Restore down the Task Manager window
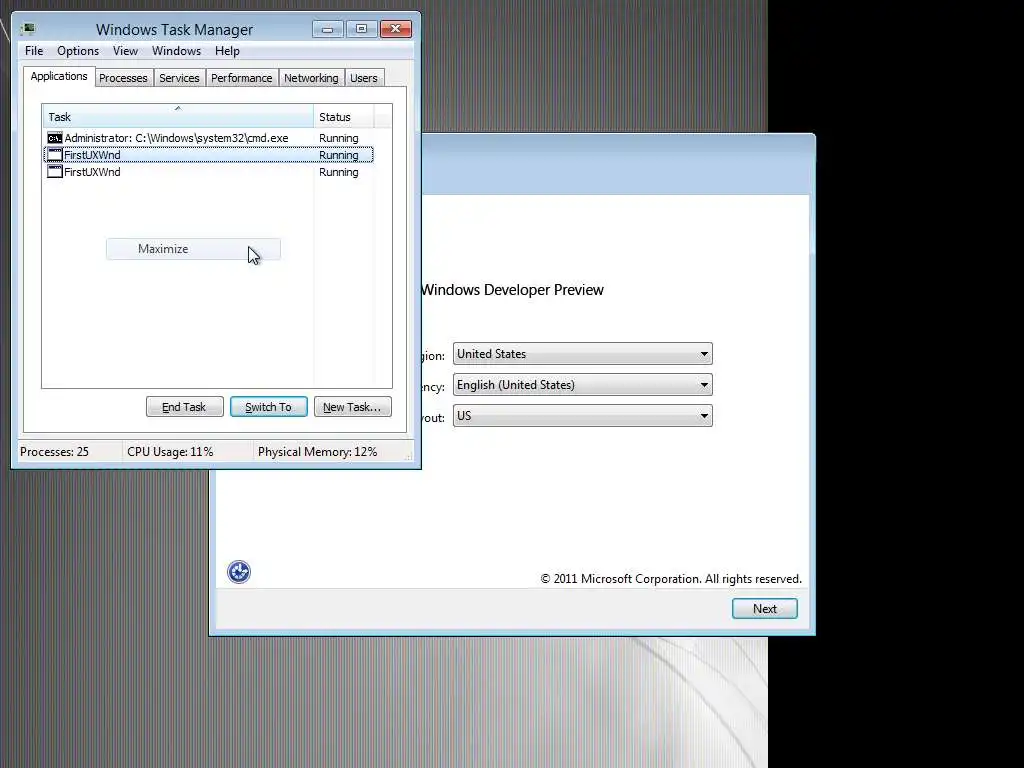 [x=361, y=29]
